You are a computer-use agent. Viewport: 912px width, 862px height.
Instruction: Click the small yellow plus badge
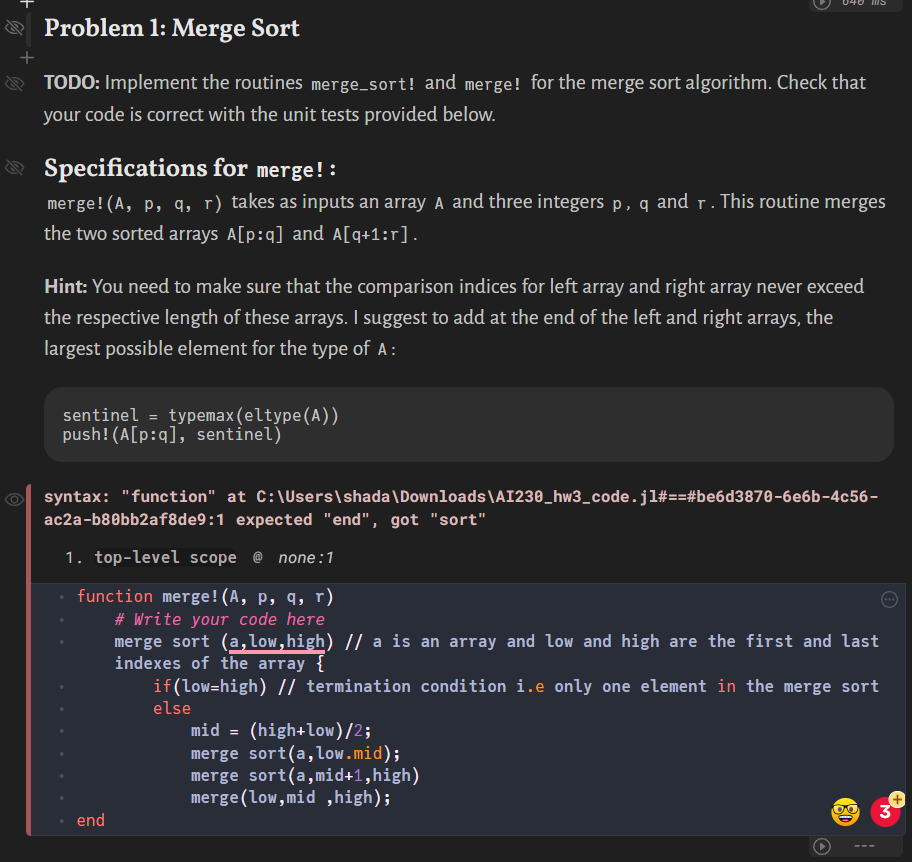897,799
